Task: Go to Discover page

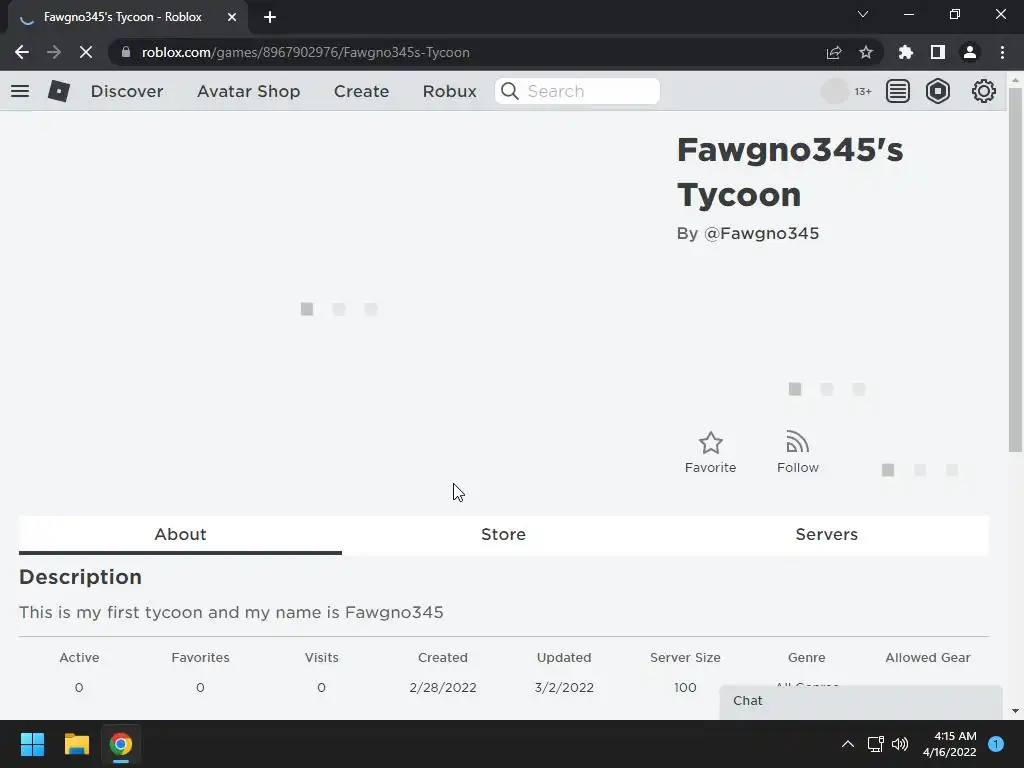Action: tap(127, 91)
